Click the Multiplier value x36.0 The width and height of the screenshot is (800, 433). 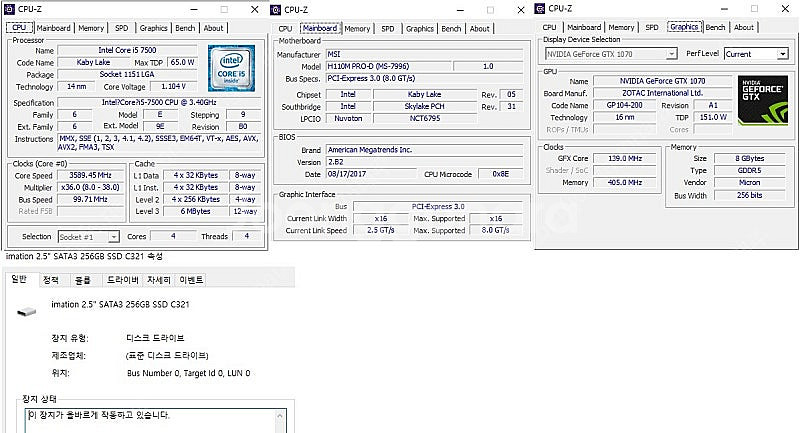point(90,187)
